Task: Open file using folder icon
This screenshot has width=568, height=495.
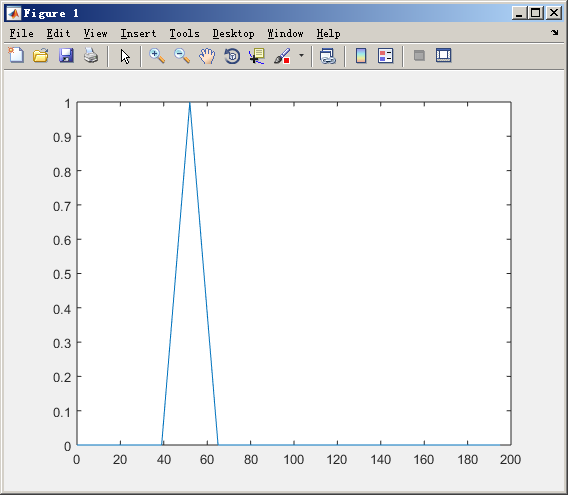Action: click(x=41, y=55)
